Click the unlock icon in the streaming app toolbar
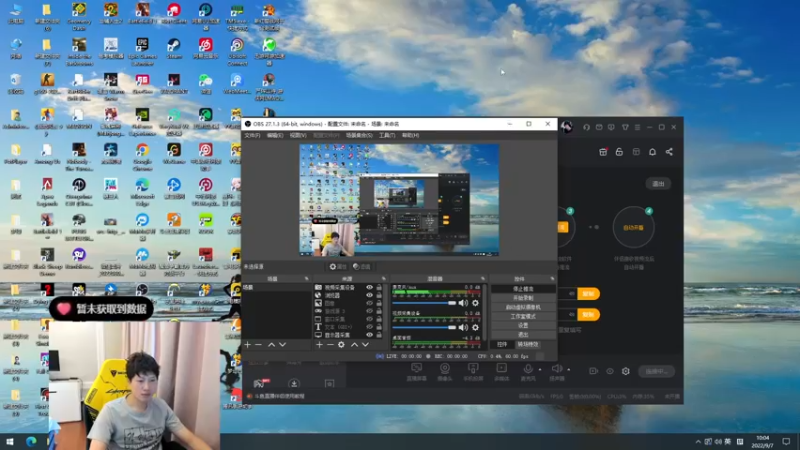The height and width of the screenshot is (450, 800). pos(619,152)
